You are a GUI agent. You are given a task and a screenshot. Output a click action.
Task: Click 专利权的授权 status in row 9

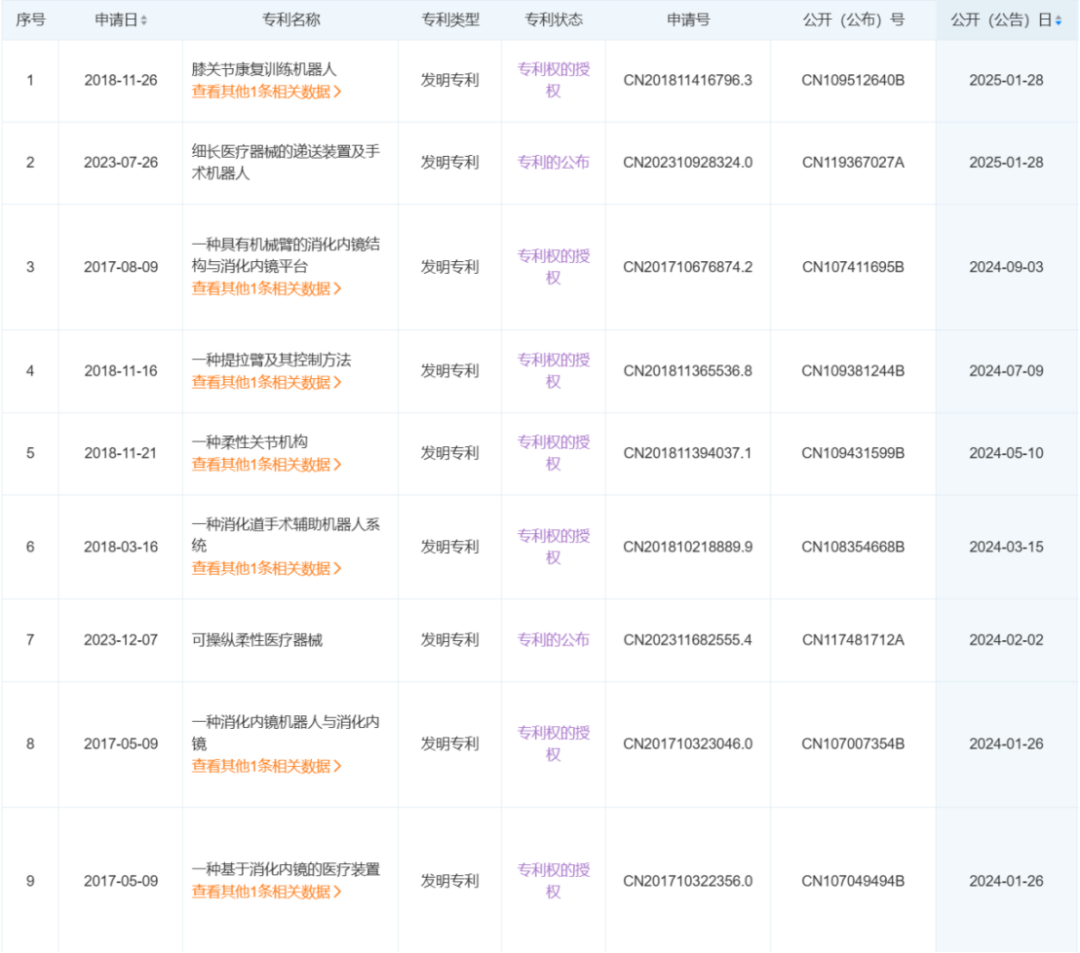(x=554, y=881)
